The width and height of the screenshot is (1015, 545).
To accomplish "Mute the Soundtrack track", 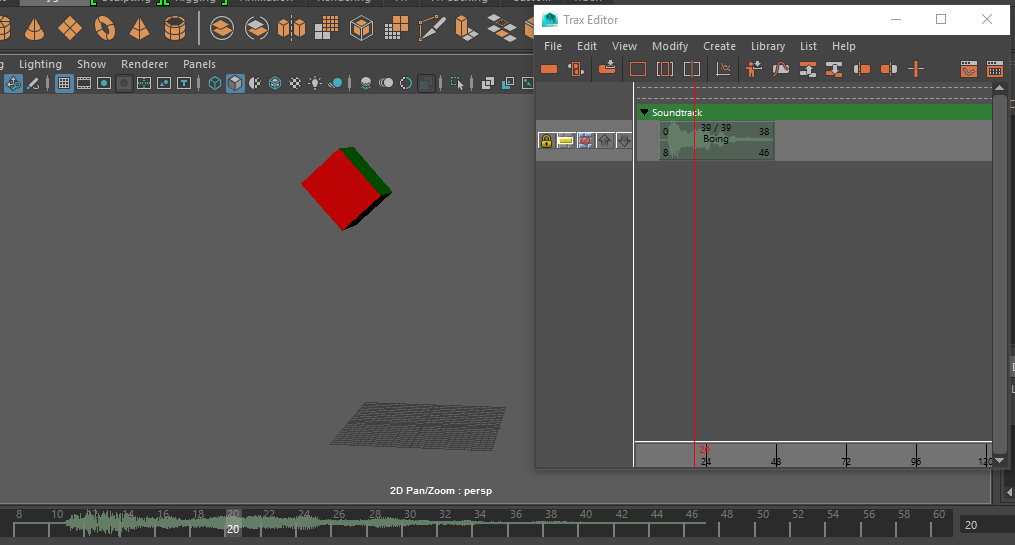I will [585, 140].
